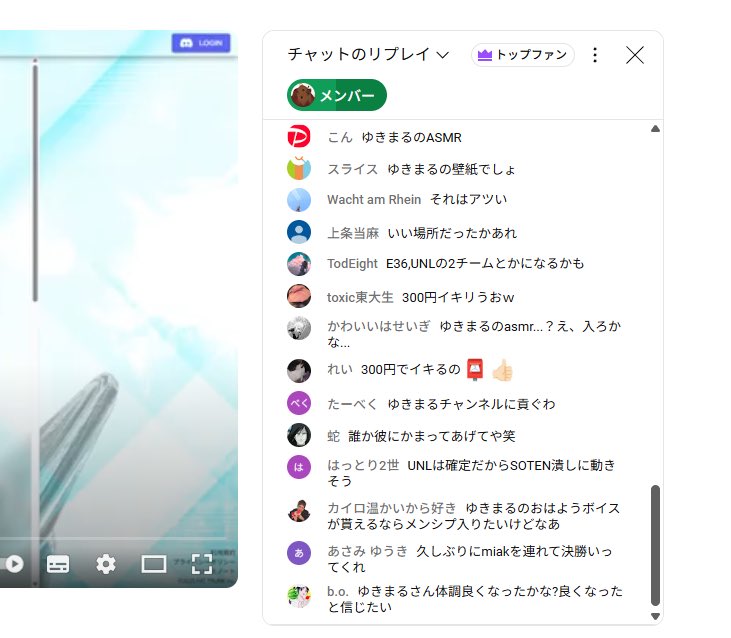The height and width of the screenshot is (638, 731).
Task: Click れい's dark avatar
Action: (299, 370)
